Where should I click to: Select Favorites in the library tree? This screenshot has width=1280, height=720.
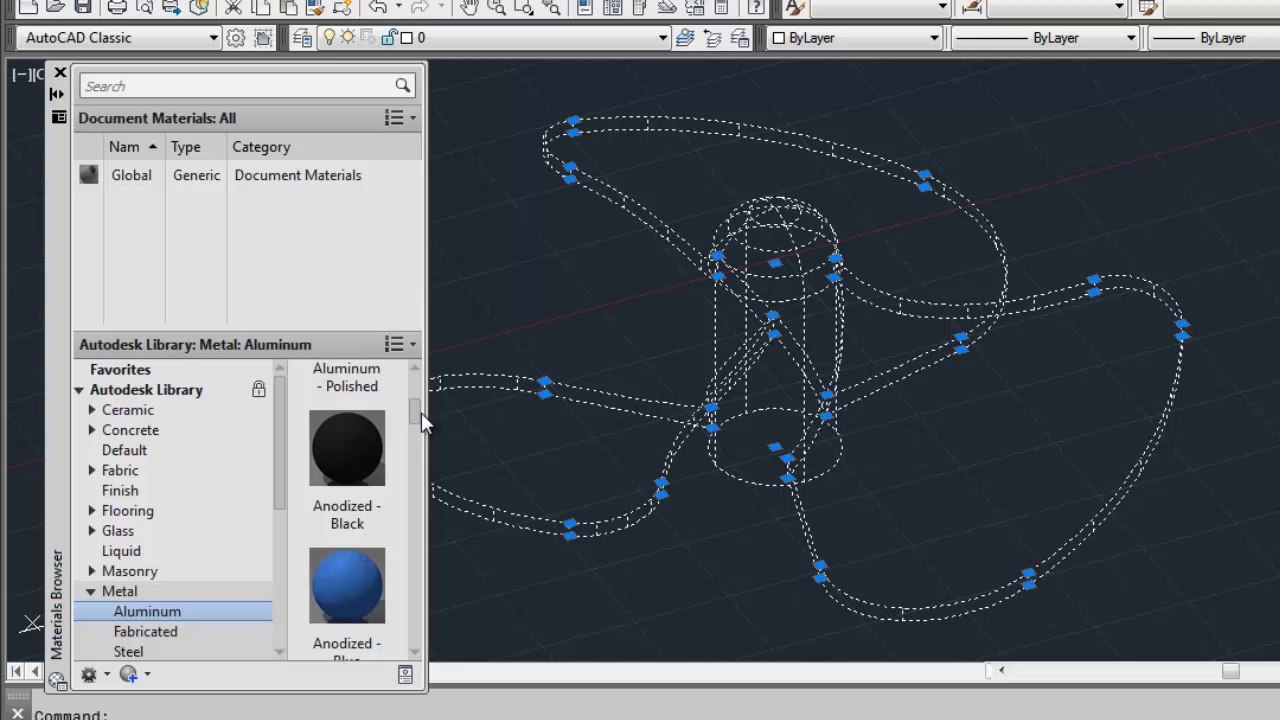point(120,369)
